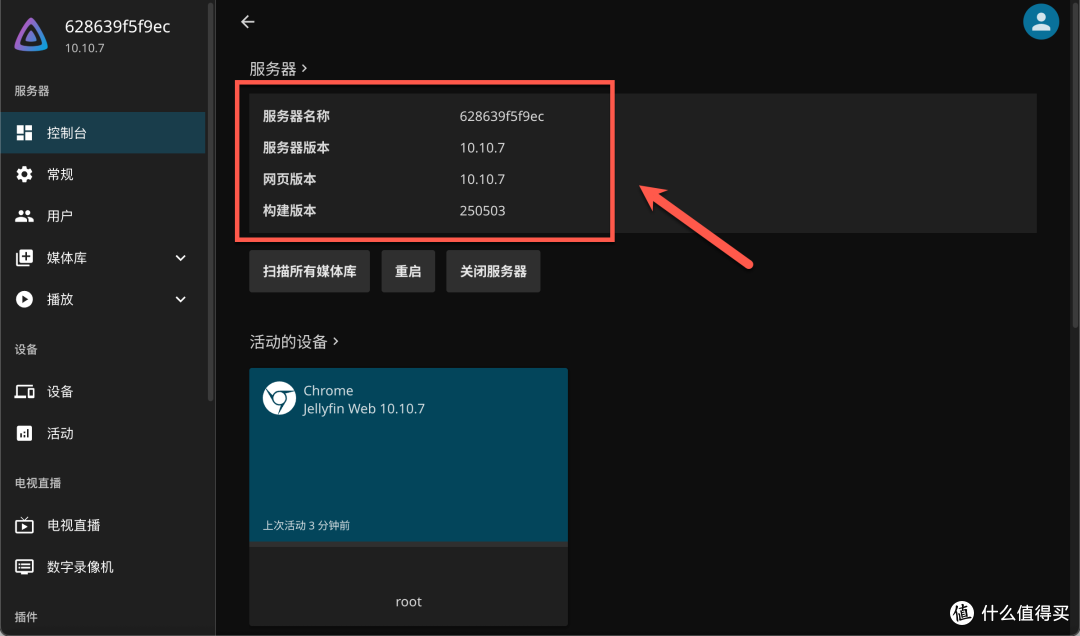
Task: Click build version value 250503
Action: (x=482, y=211)
